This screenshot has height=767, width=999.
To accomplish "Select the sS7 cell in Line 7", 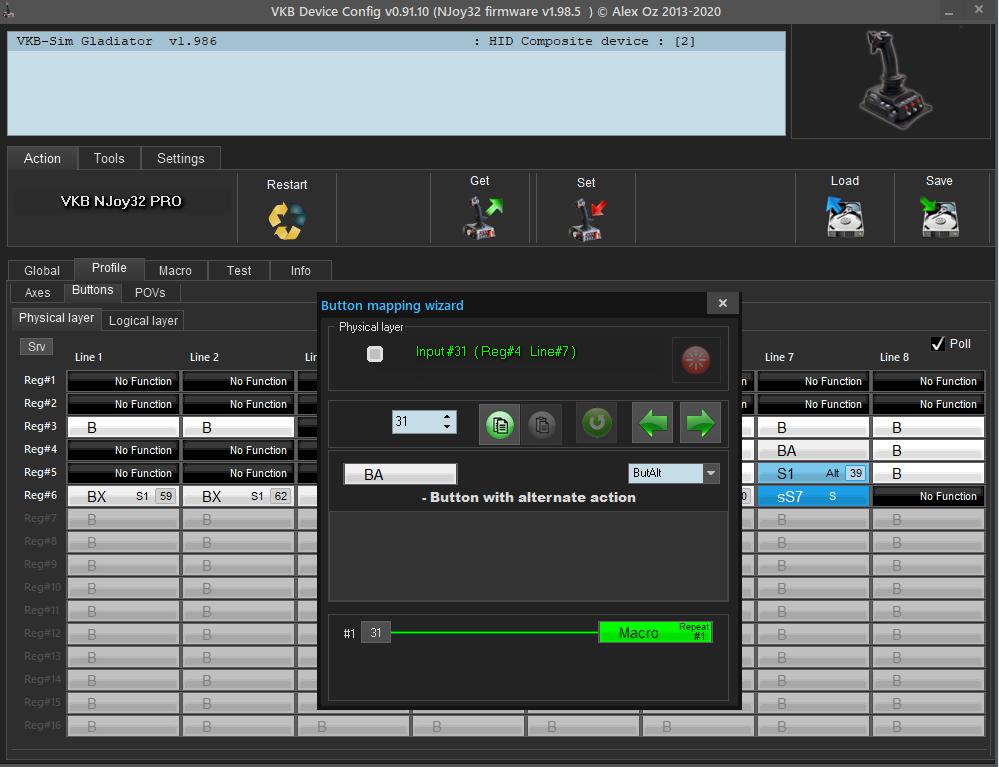I will pyautogui.click(x=813, y=496).
